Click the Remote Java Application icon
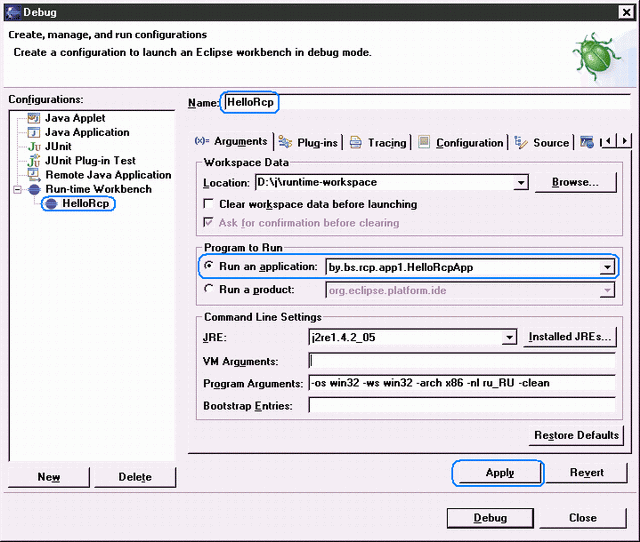Screen dimensions: 640x542 pyautogui.click(x=34, y=175)
